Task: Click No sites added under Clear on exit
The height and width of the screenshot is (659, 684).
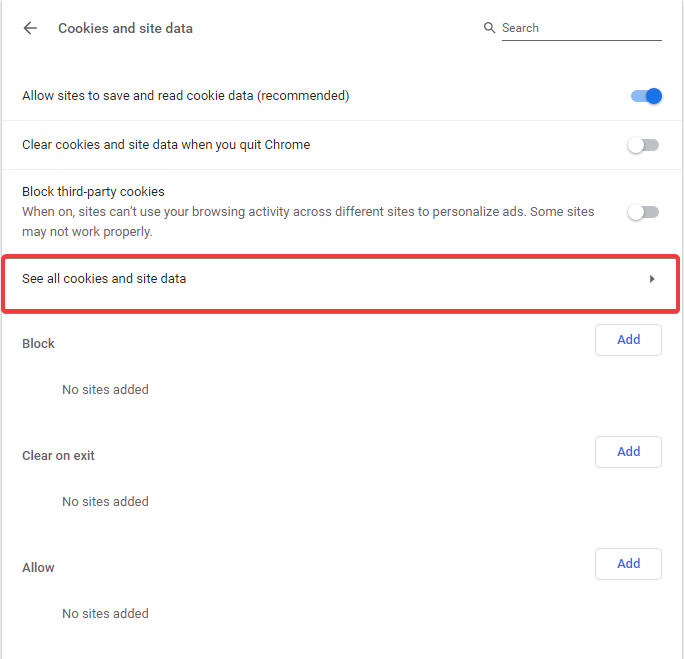Action: click(x=105, y=501)
